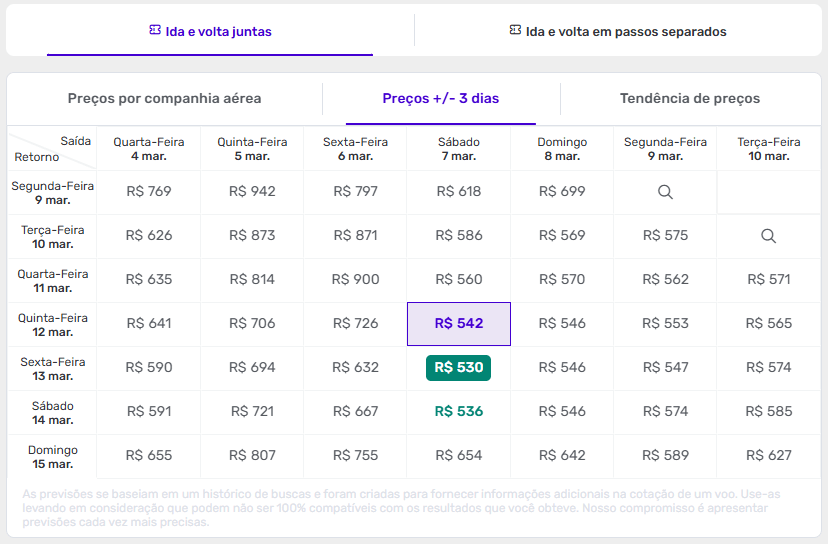Select the Preços +/- 3 dias tab
The width and height of the screenshot is (828, 544).
[441, 98]
